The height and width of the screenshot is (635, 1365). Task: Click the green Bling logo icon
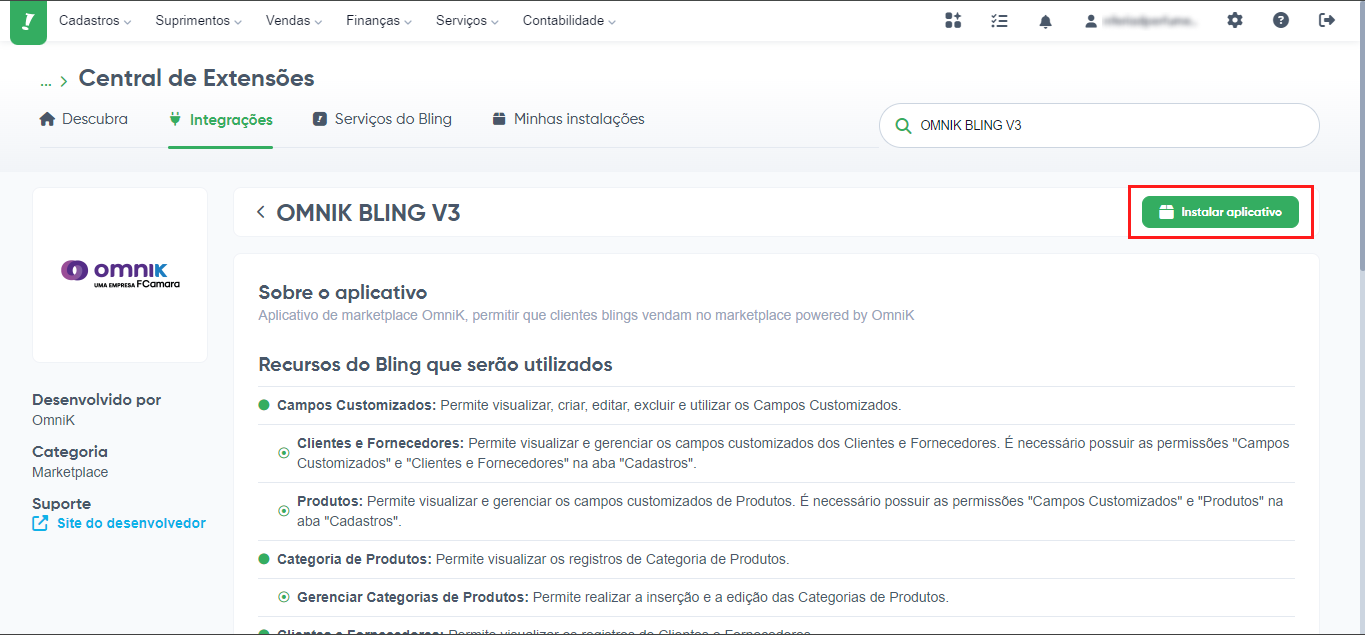(x=28, y=21)
